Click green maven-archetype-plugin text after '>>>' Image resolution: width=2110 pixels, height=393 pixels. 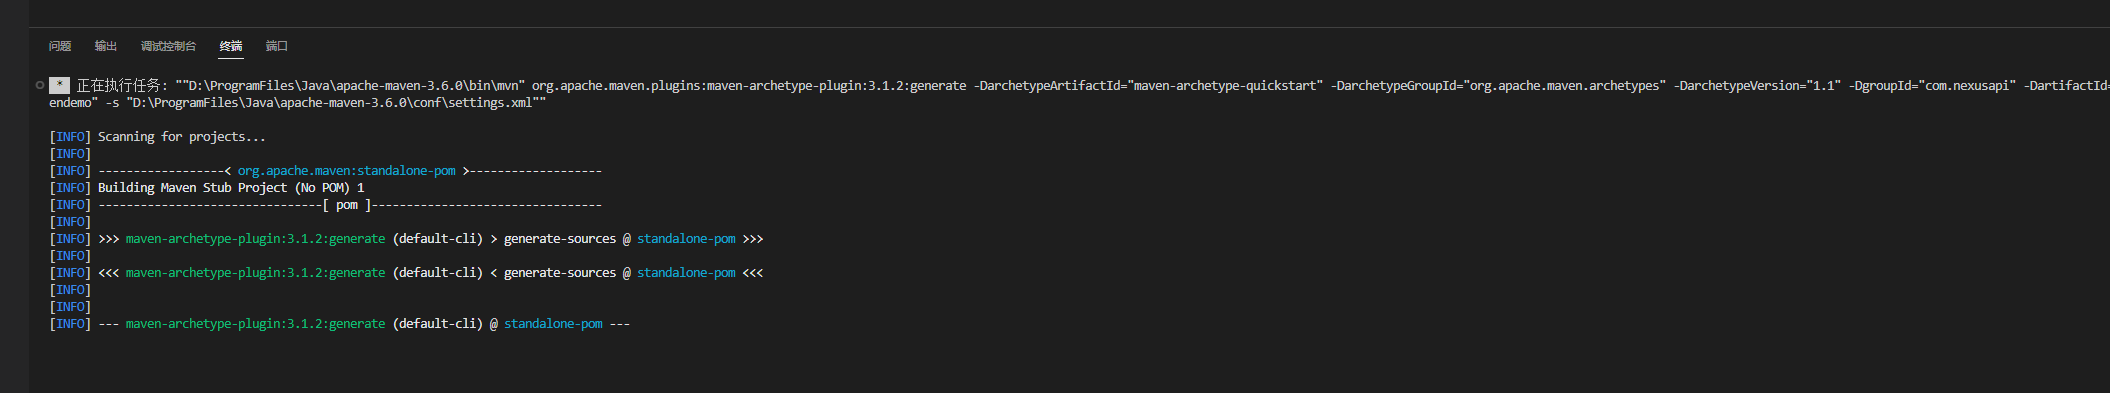(x=255, y=239)
